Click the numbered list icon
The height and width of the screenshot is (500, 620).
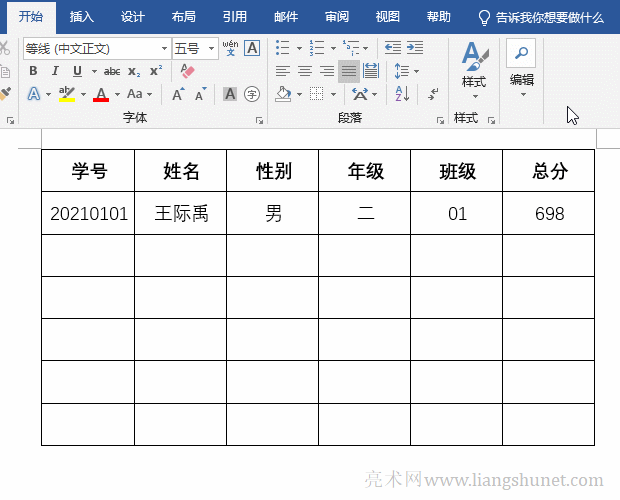click(x=317, y=48)
